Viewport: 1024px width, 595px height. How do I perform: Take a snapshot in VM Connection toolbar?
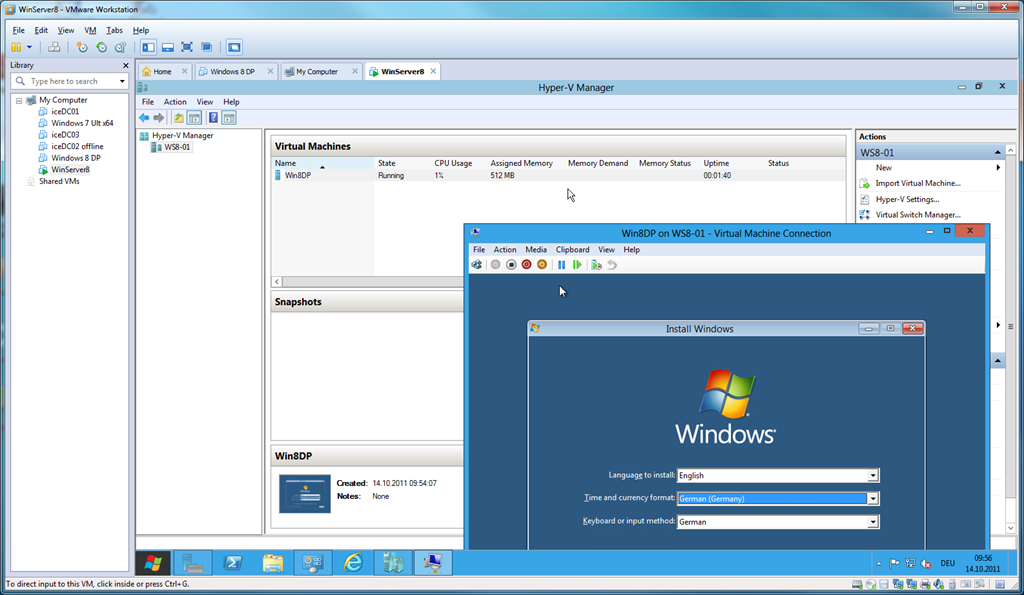pyautogui.click(x=596, y=265)
